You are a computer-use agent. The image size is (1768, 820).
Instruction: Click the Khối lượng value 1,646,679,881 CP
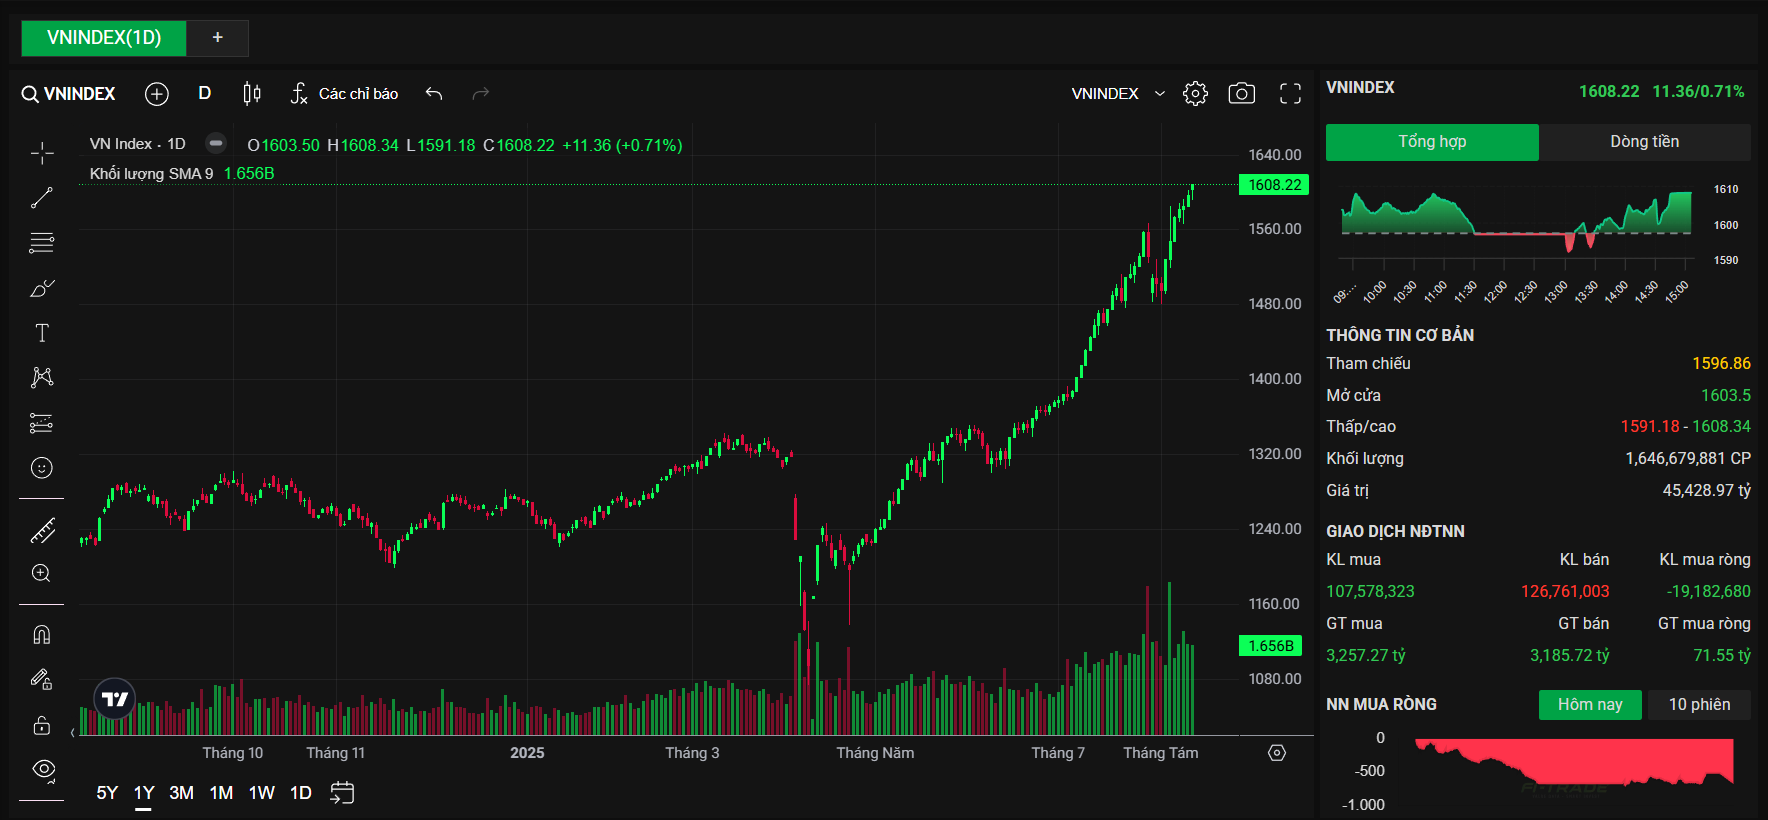(1688, 459)
